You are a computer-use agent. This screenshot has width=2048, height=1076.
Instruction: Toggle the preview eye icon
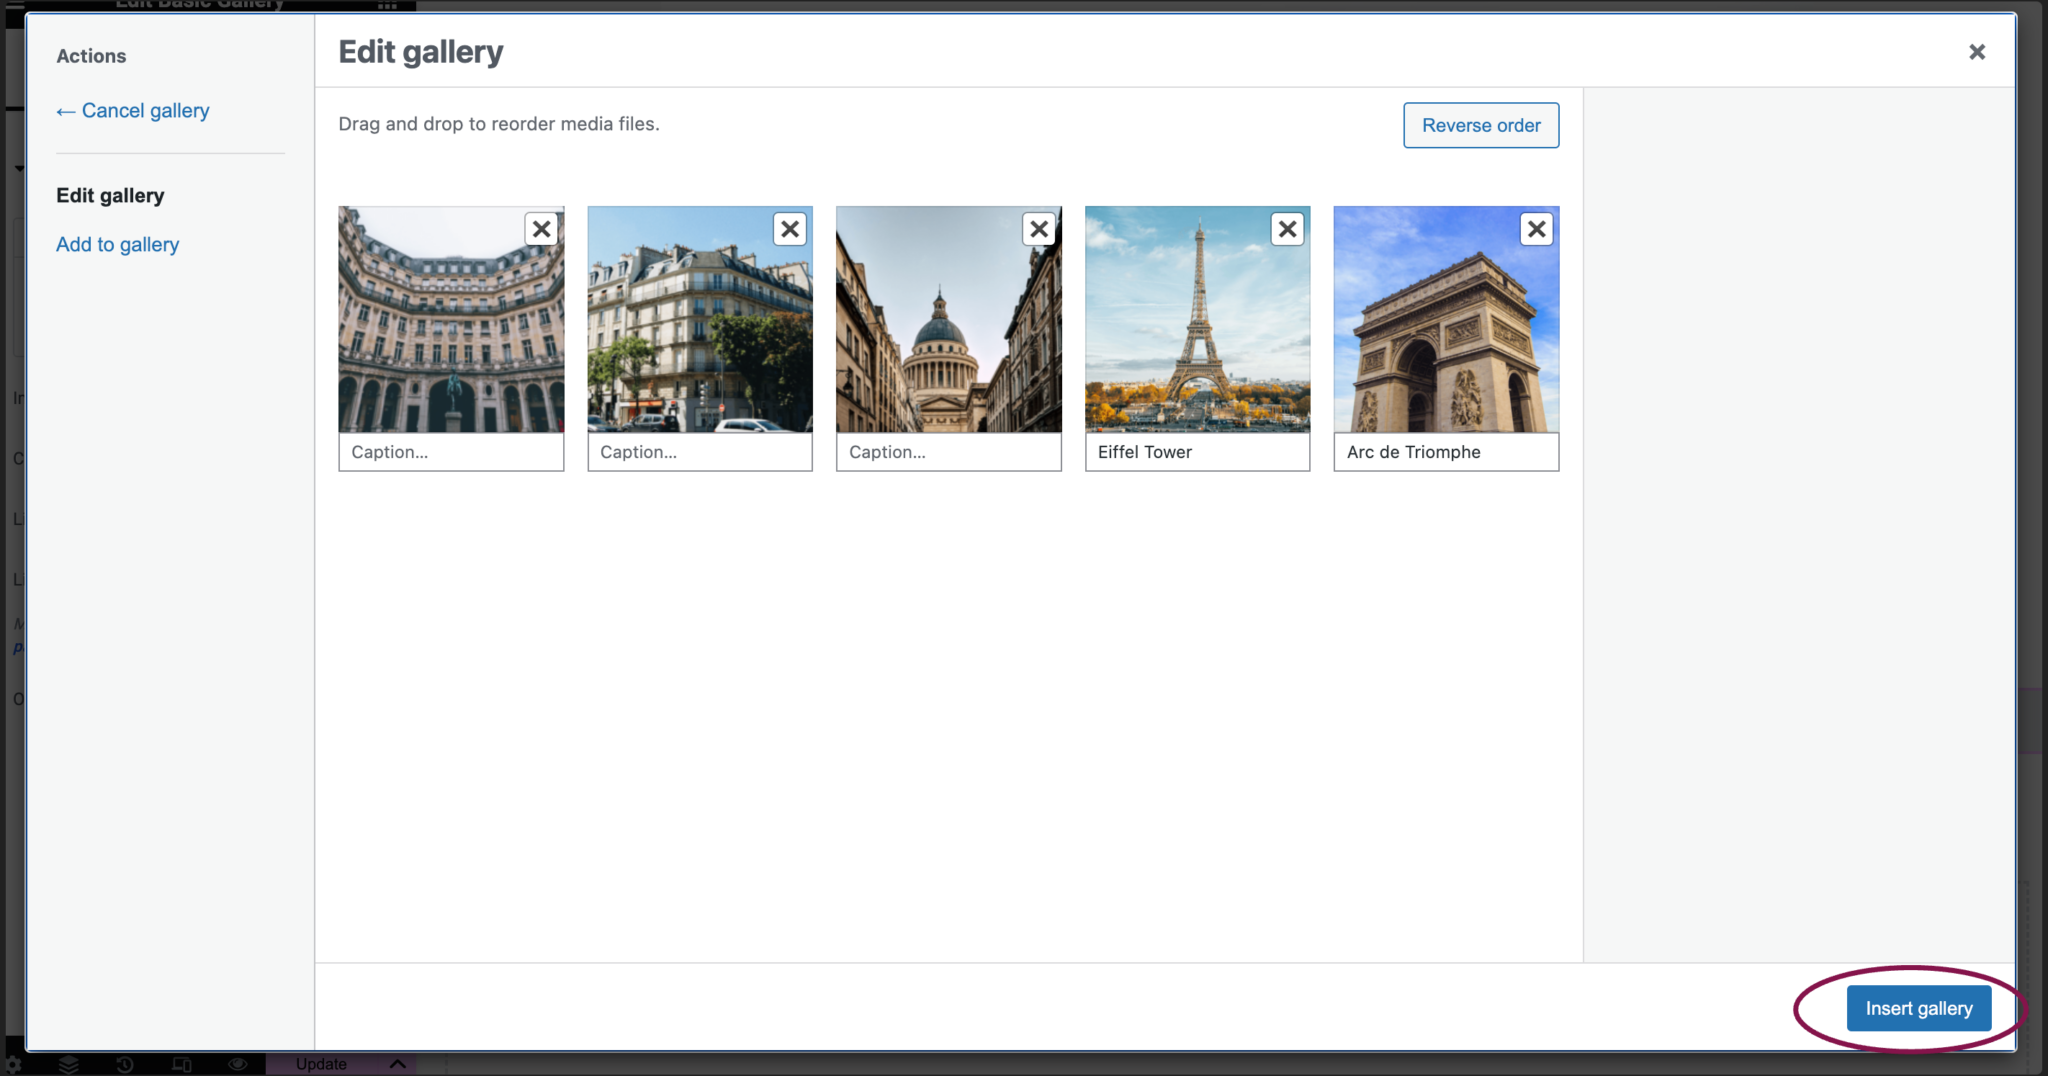pos(238,1064)
